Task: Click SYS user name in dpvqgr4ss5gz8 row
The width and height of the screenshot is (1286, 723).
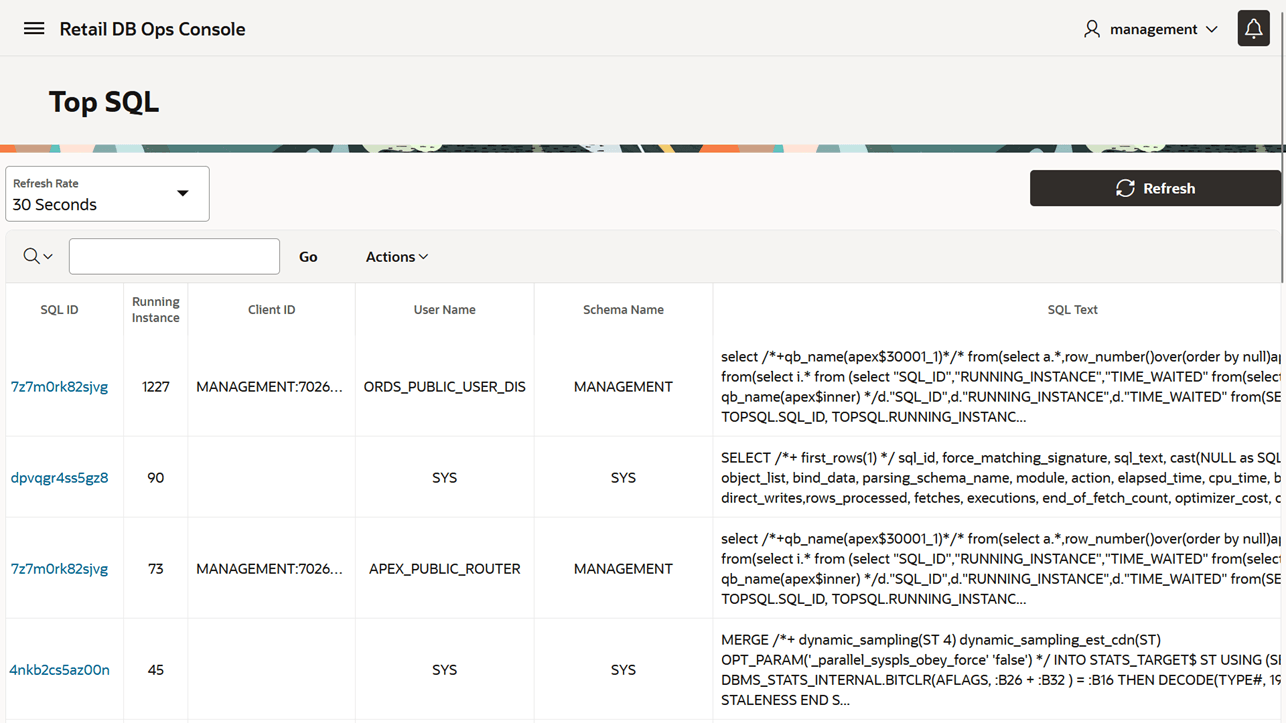Action: tap(444, 478)
